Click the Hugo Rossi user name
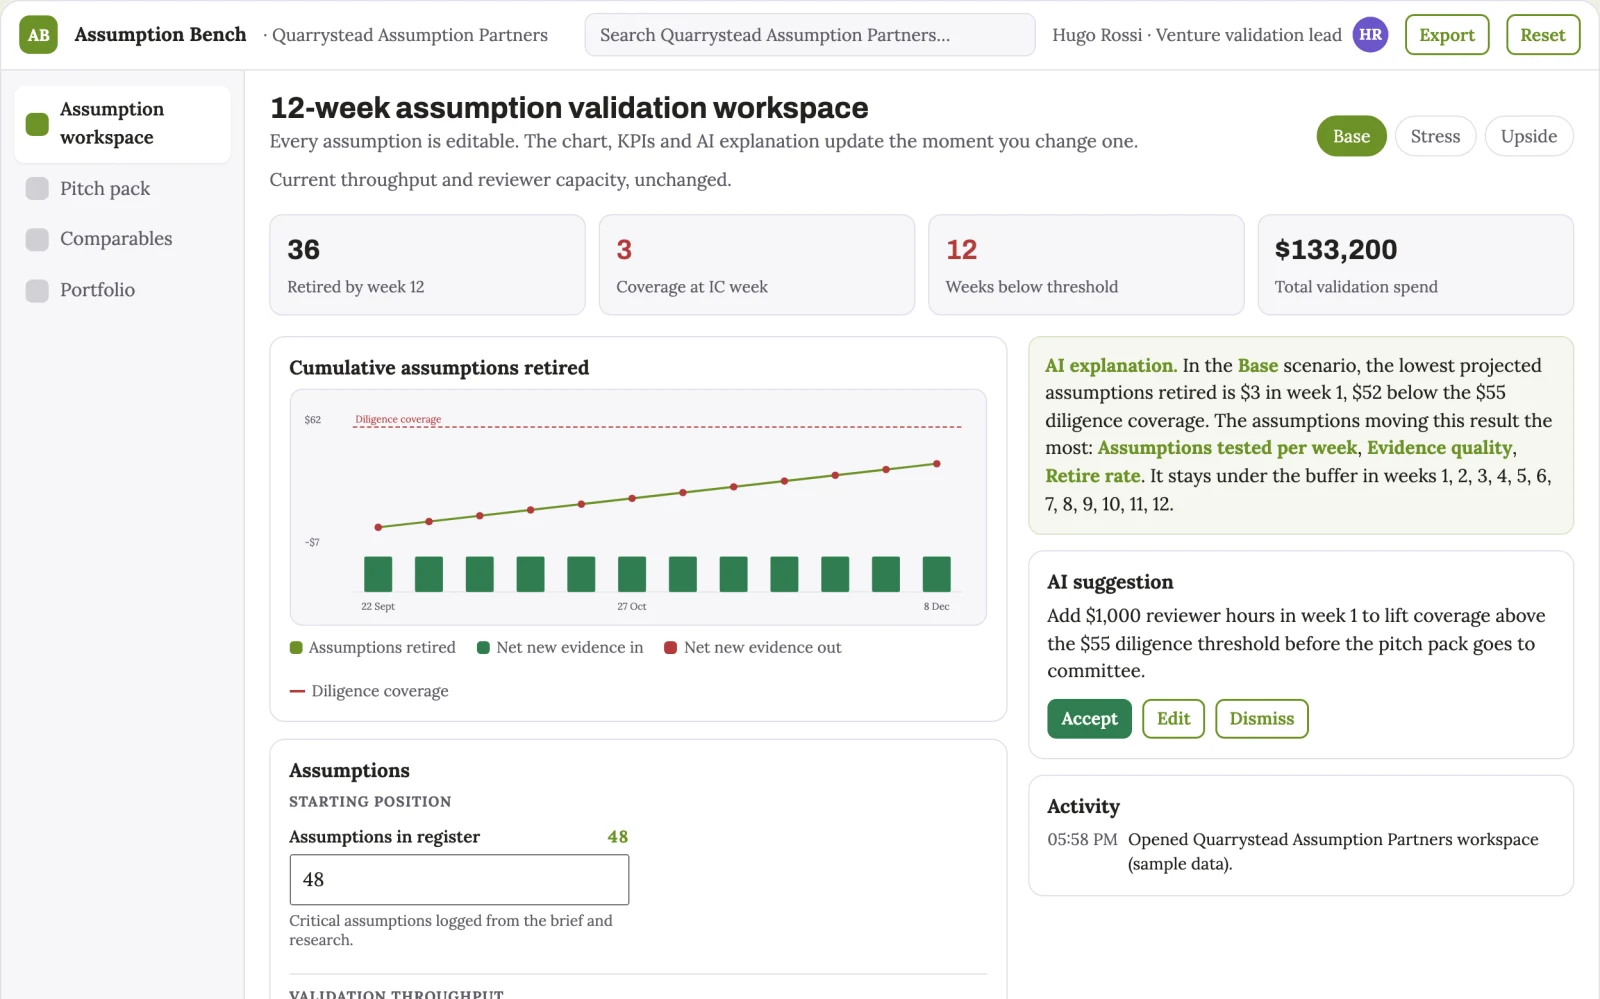1600x999 pixels. pos(1097,35)
